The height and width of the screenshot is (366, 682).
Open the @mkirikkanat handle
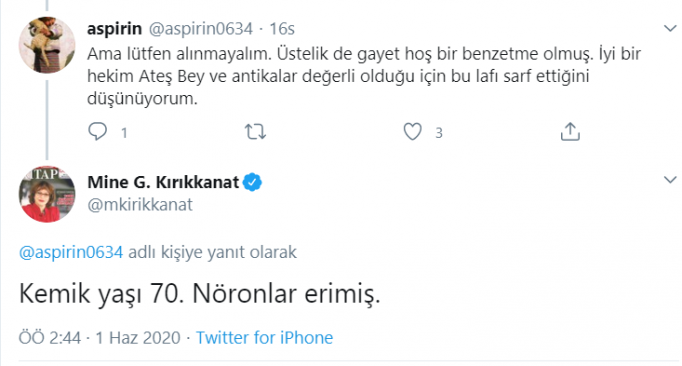pyautogui.click(x=140, y=205)
